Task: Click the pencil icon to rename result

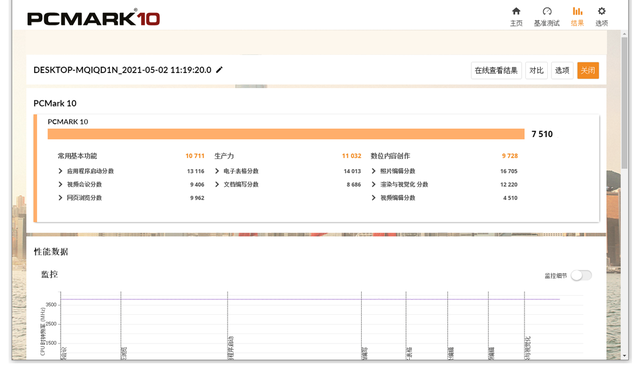Action: click(x=219, y=70)
